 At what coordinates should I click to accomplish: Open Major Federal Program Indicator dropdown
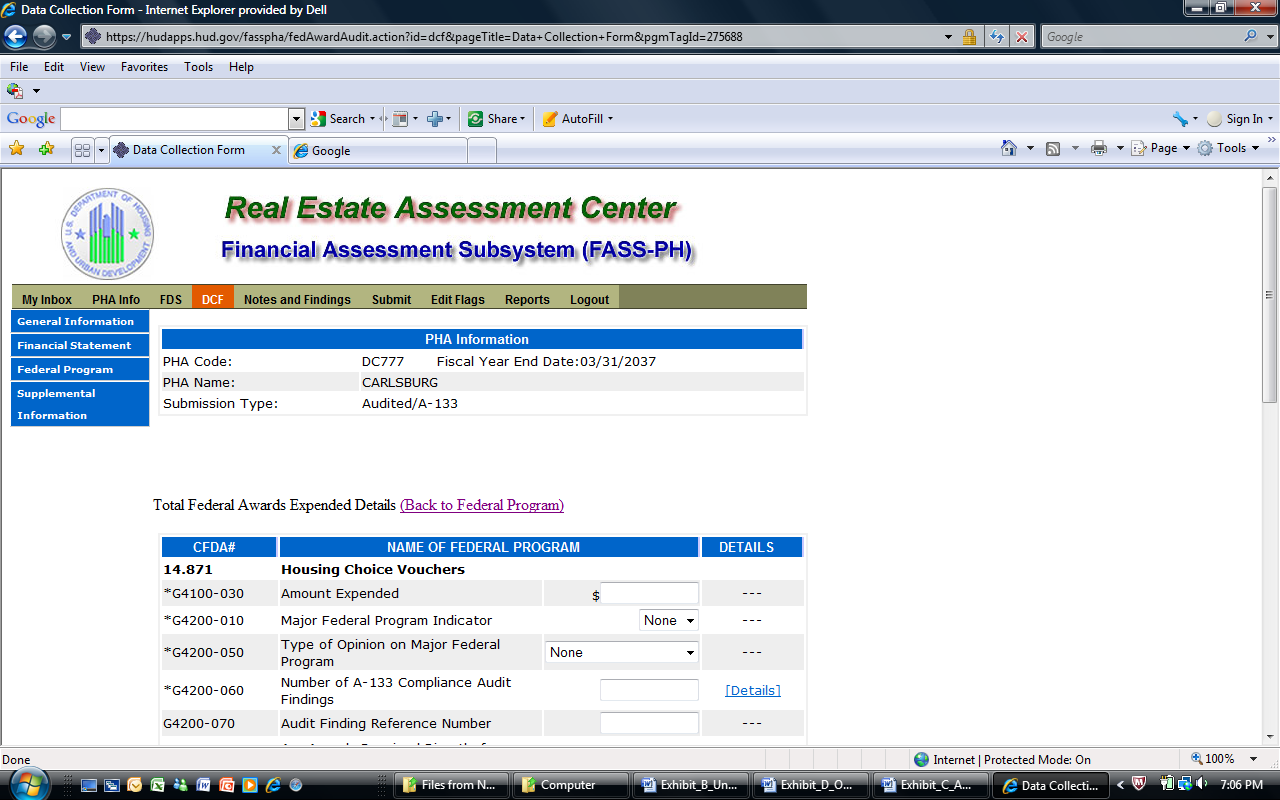point(668,620)
